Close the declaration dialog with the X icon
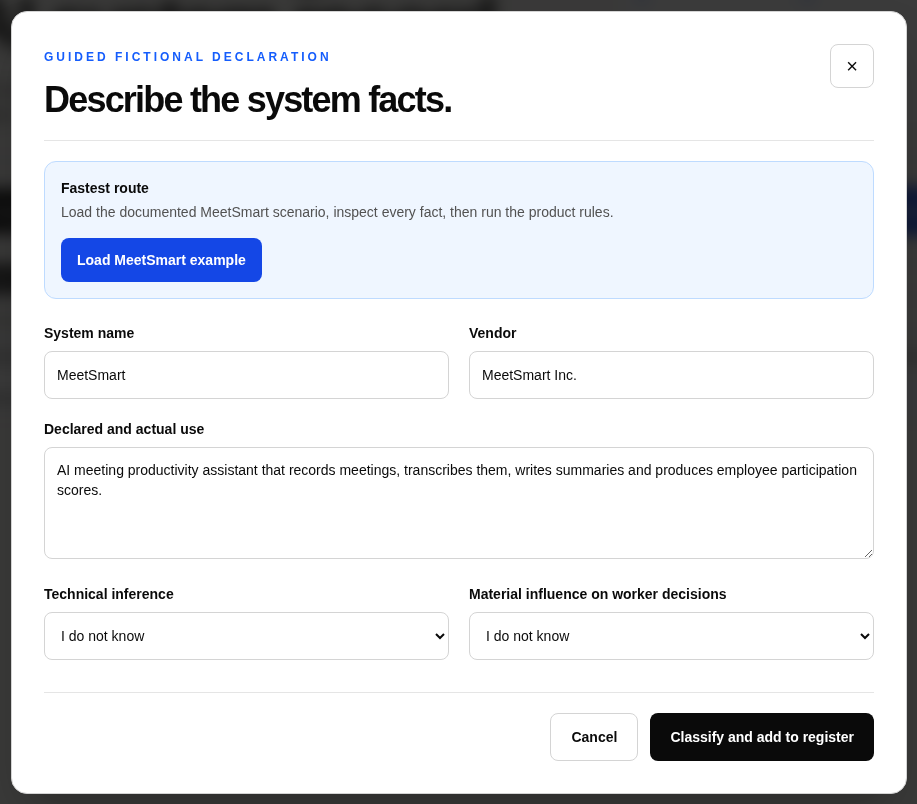 (852, 66)
